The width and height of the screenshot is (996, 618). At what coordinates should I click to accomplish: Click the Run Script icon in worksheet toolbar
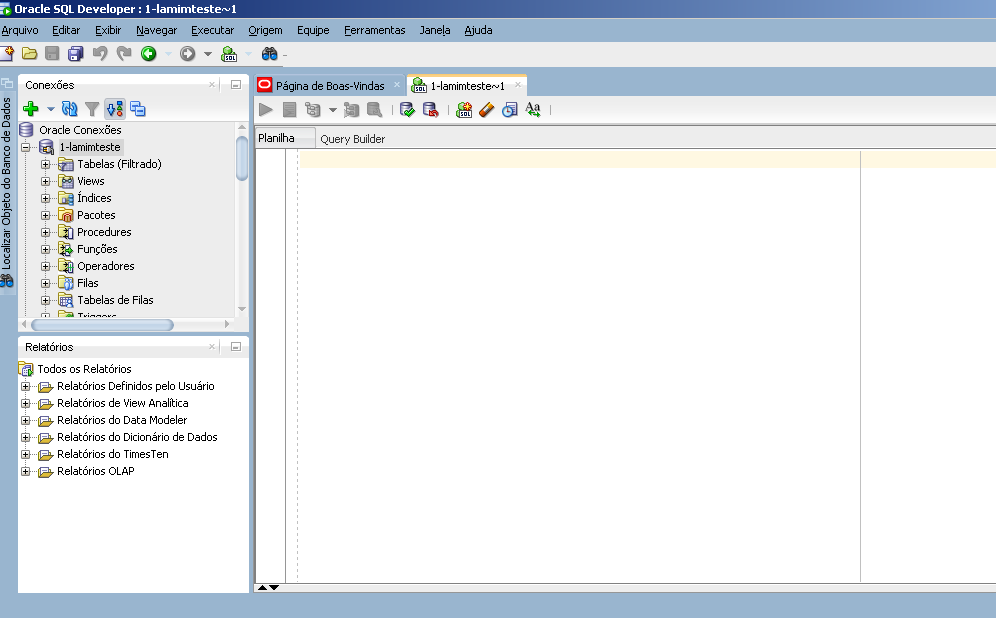click(x=289, y=110)
